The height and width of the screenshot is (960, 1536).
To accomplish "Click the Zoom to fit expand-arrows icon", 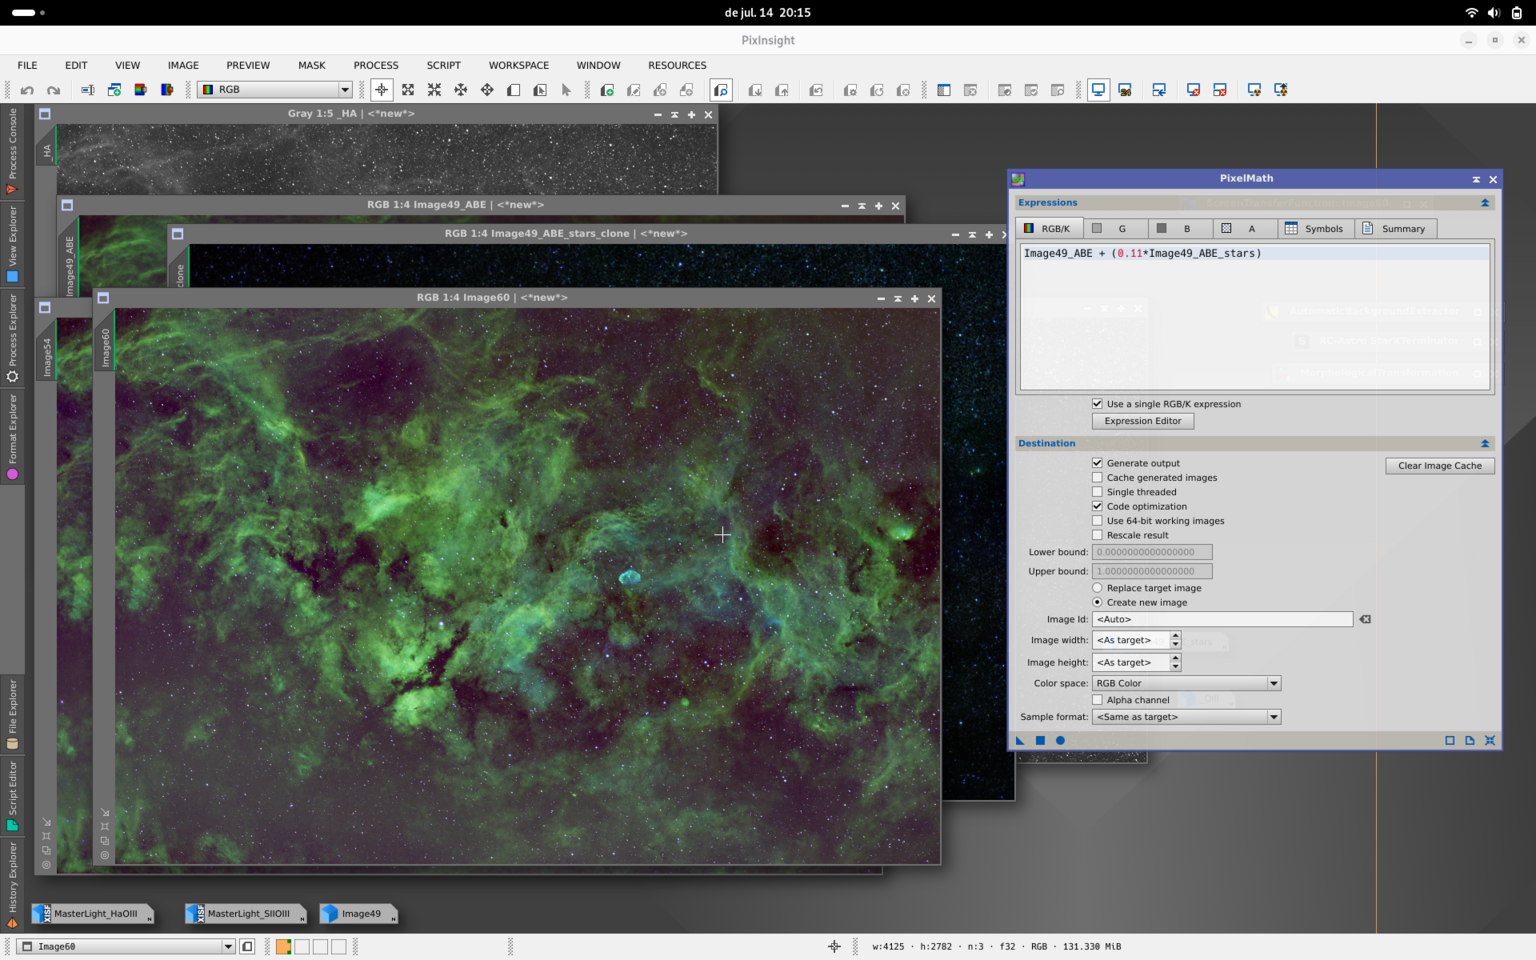I will tap(408, 90).
